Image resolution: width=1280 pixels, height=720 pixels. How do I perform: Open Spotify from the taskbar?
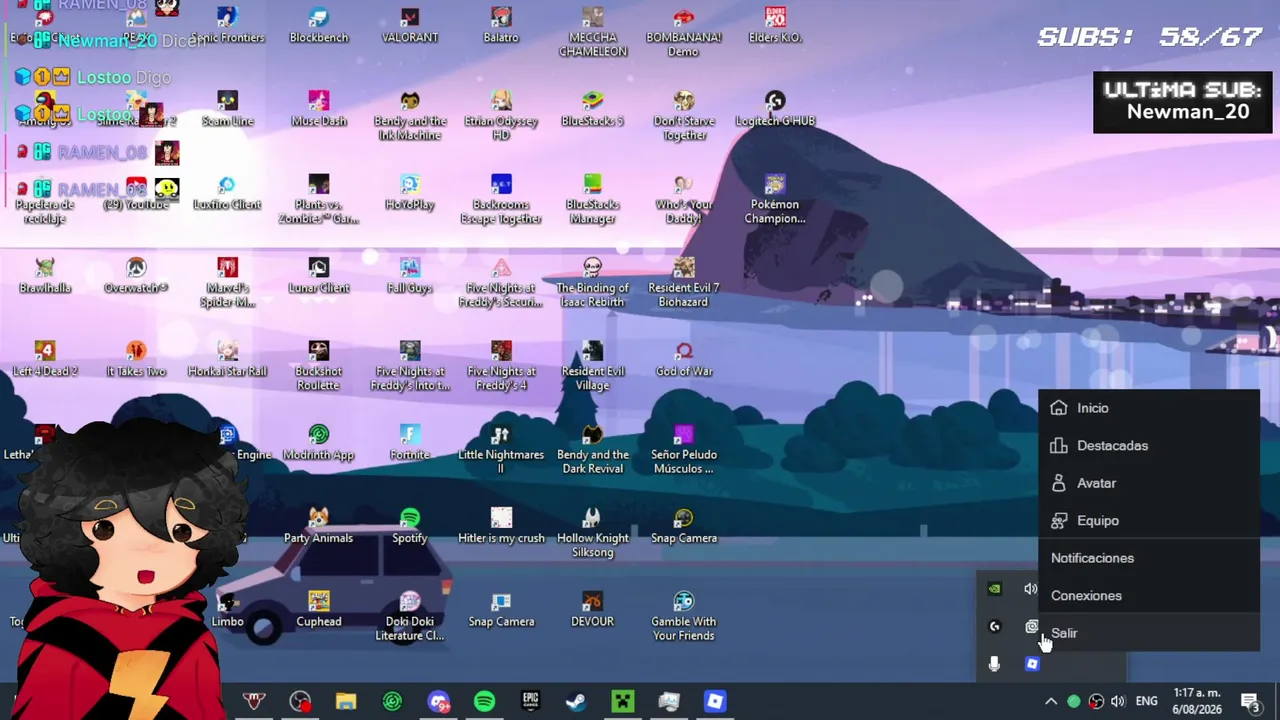coord(485,702)
